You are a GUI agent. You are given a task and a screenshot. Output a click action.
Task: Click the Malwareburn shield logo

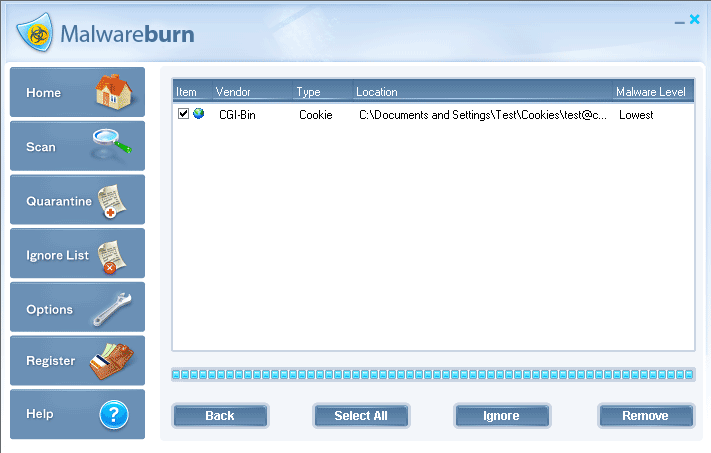tap(35, 32)
